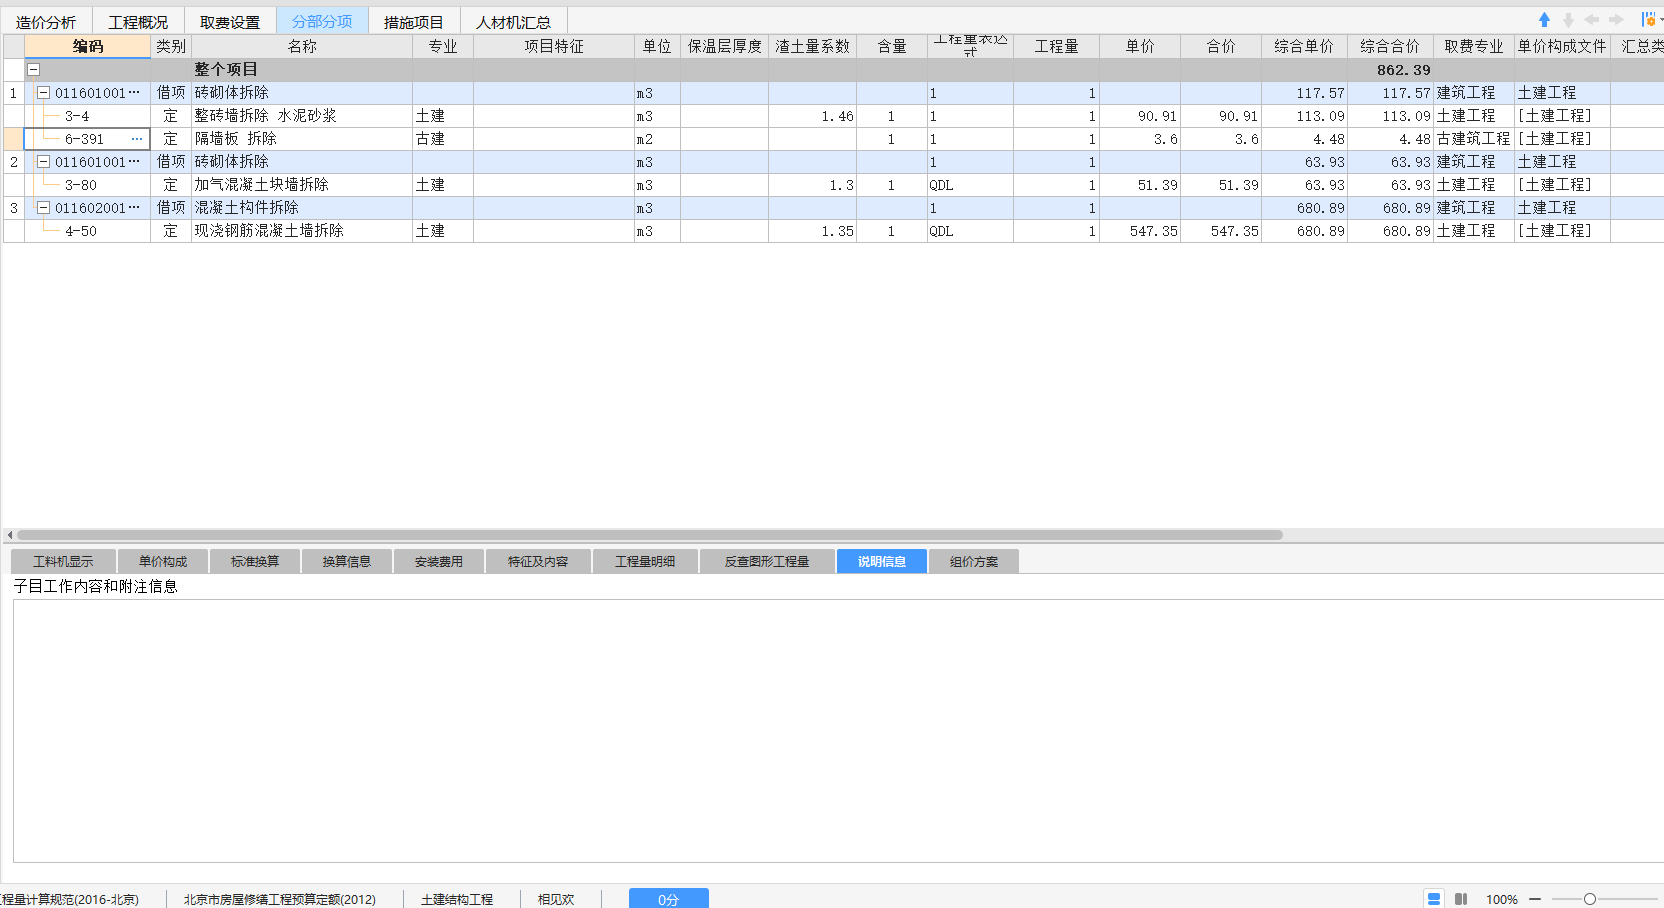This screenshot has height=908, width=1664.
Task: Click the 0分 score button
Action: pyautogui.click(x=669, y=899)
